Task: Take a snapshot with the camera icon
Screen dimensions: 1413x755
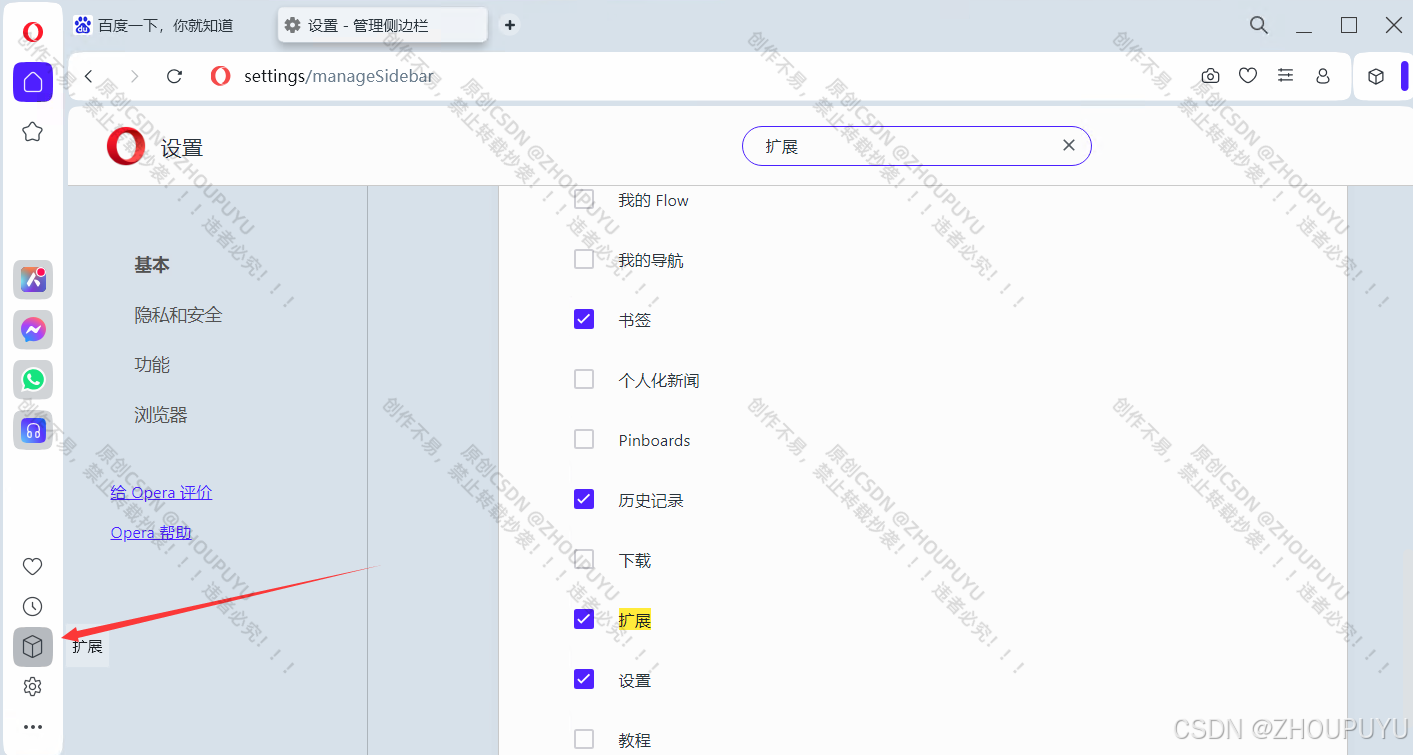Action: [x=1210, y=76]
